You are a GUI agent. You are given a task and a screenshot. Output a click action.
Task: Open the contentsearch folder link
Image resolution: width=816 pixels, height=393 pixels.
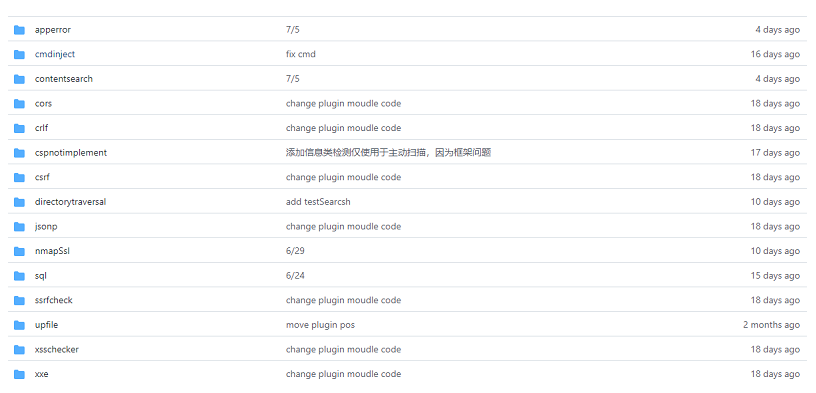click(63, 79)
